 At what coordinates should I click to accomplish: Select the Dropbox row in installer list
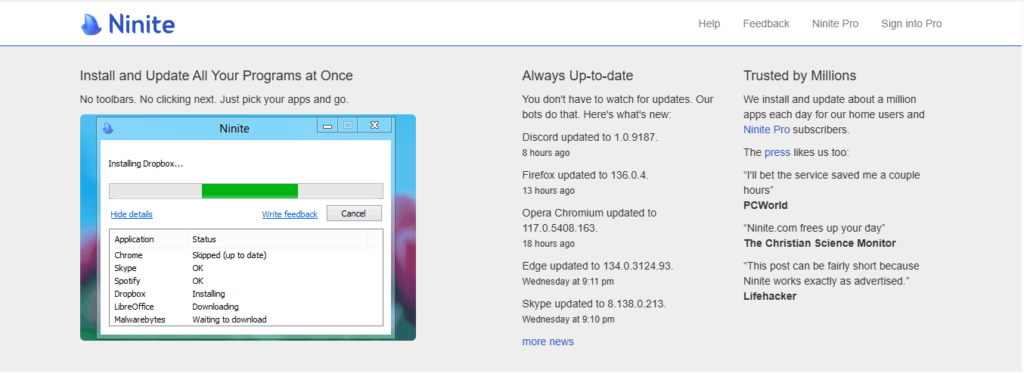click(246, 294)
